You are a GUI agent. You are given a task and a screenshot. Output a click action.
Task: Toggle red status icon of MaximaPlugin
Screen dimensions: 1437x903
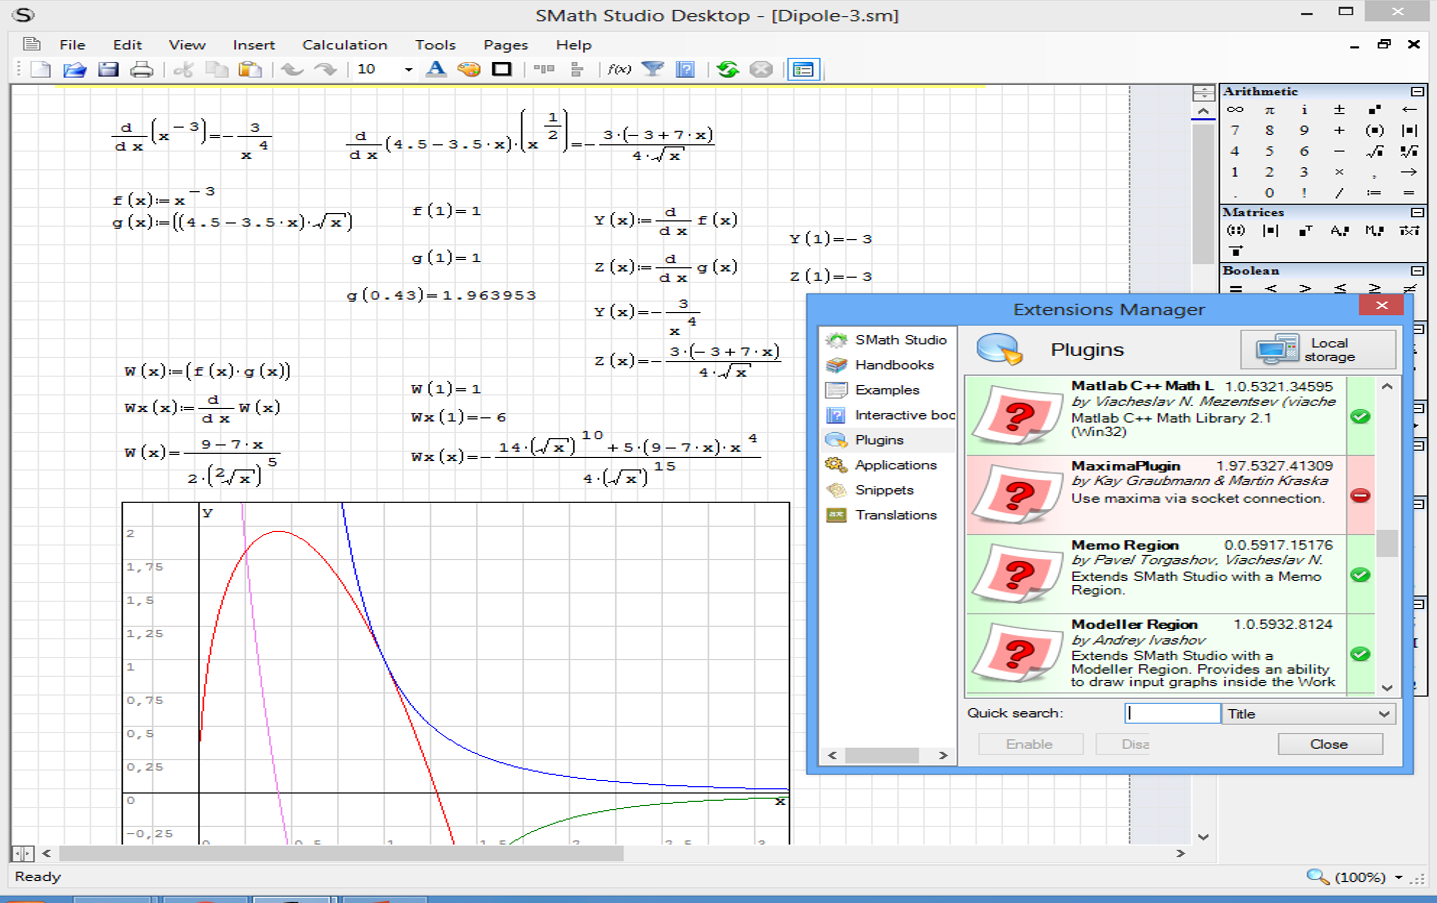[1360, 496]
